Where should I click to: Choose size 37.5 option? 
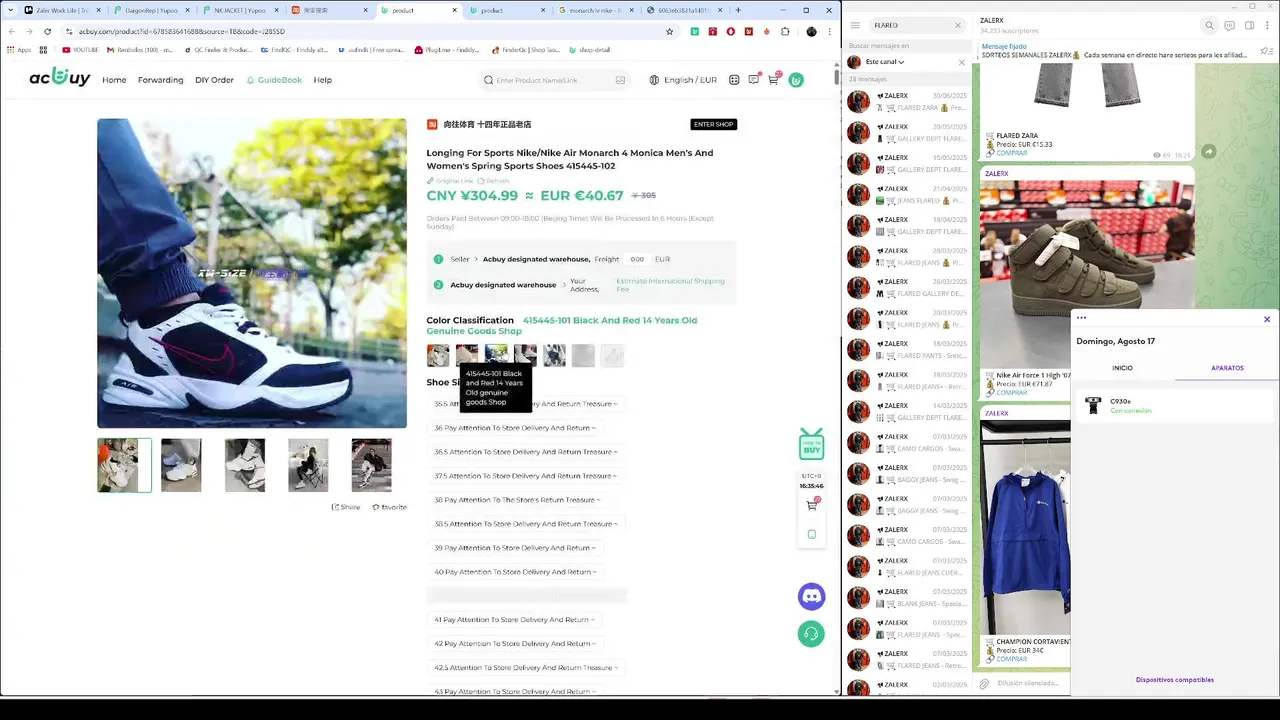point(525,476)
